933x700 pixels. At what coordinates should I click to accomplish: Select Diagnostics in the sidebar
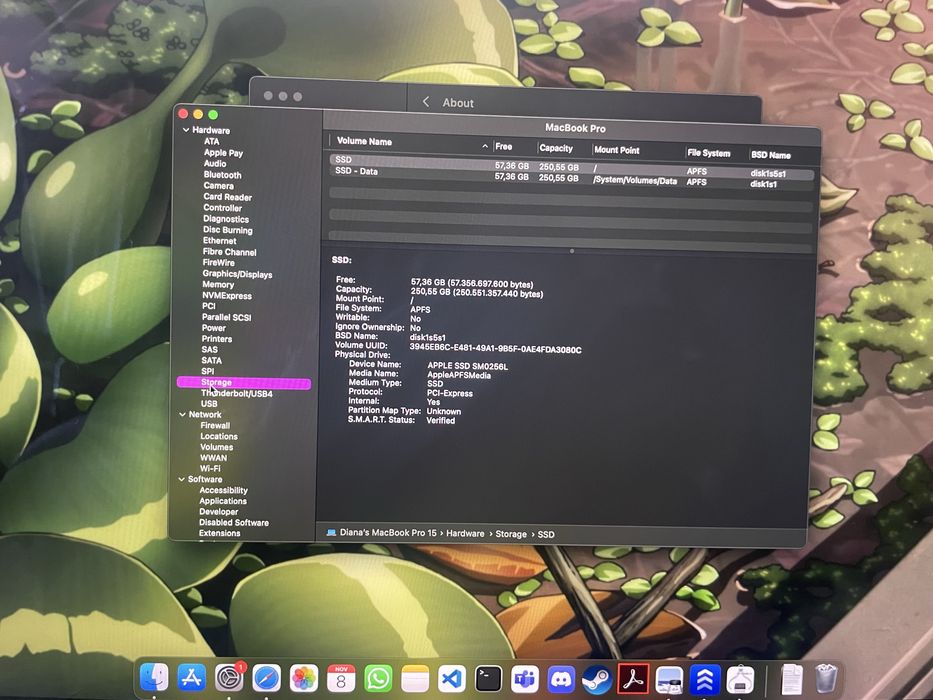tap(226, 218)
